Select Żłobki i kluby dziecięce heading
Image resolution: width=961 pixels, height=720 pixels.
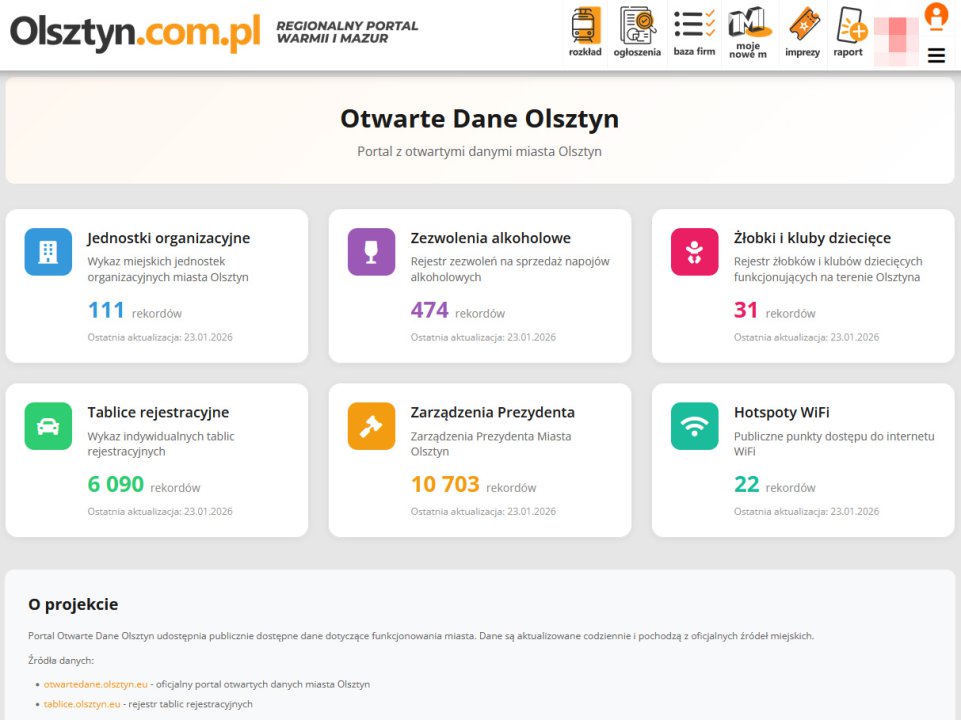click(812, 238)
